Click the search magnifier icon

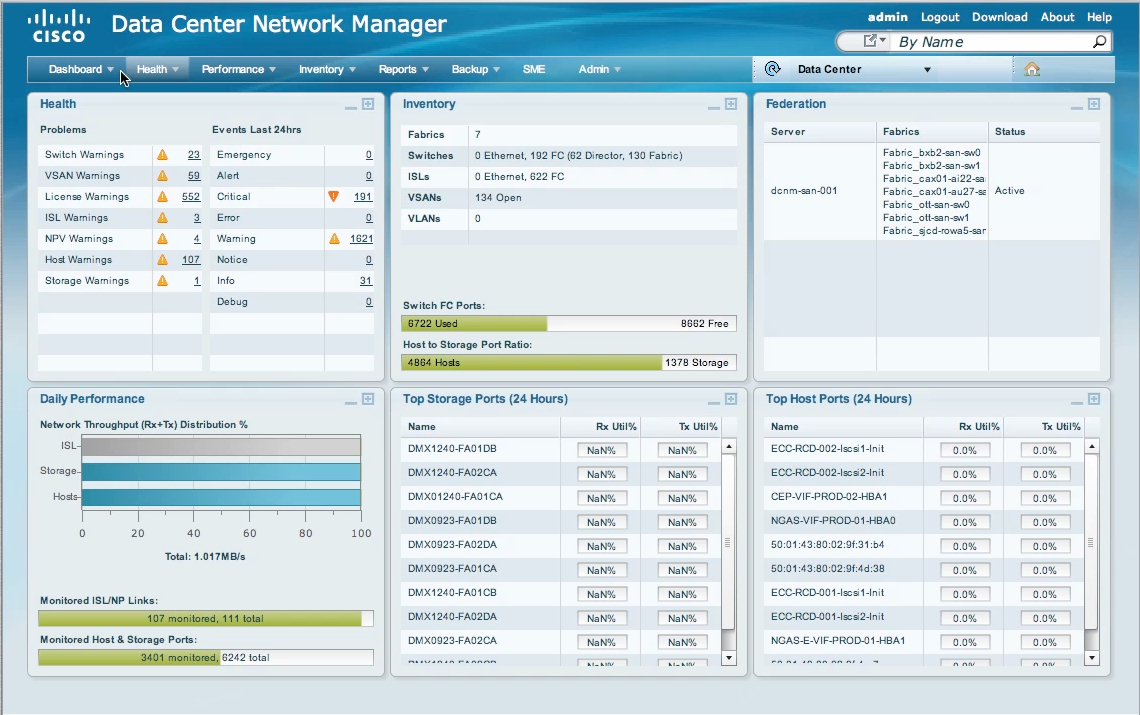[x=1099, y=41]
